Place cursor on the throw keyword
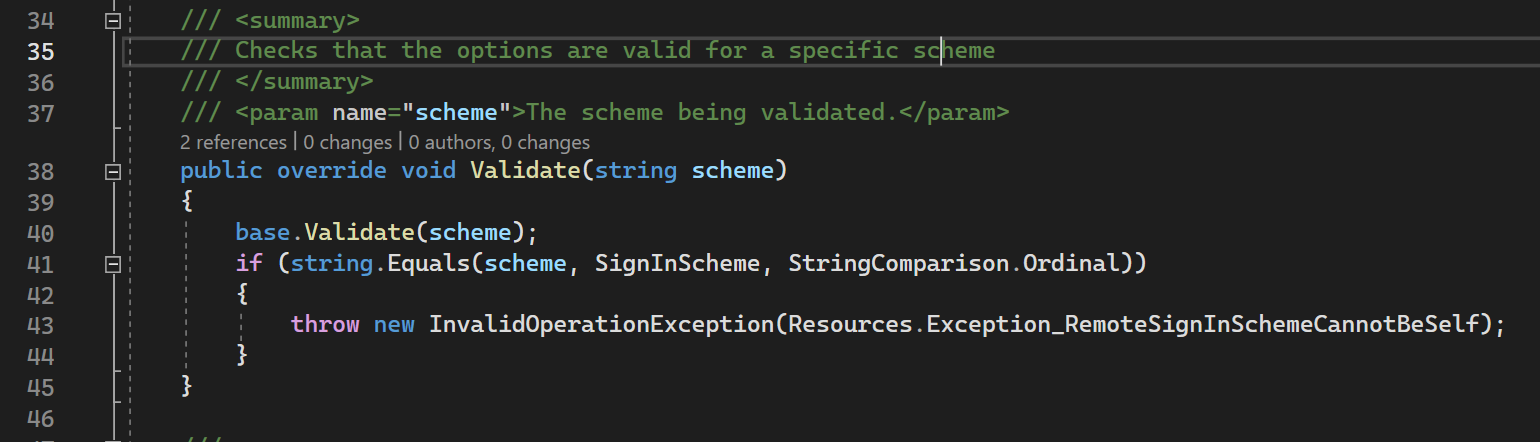1540x442 pixels. (325, 325)
